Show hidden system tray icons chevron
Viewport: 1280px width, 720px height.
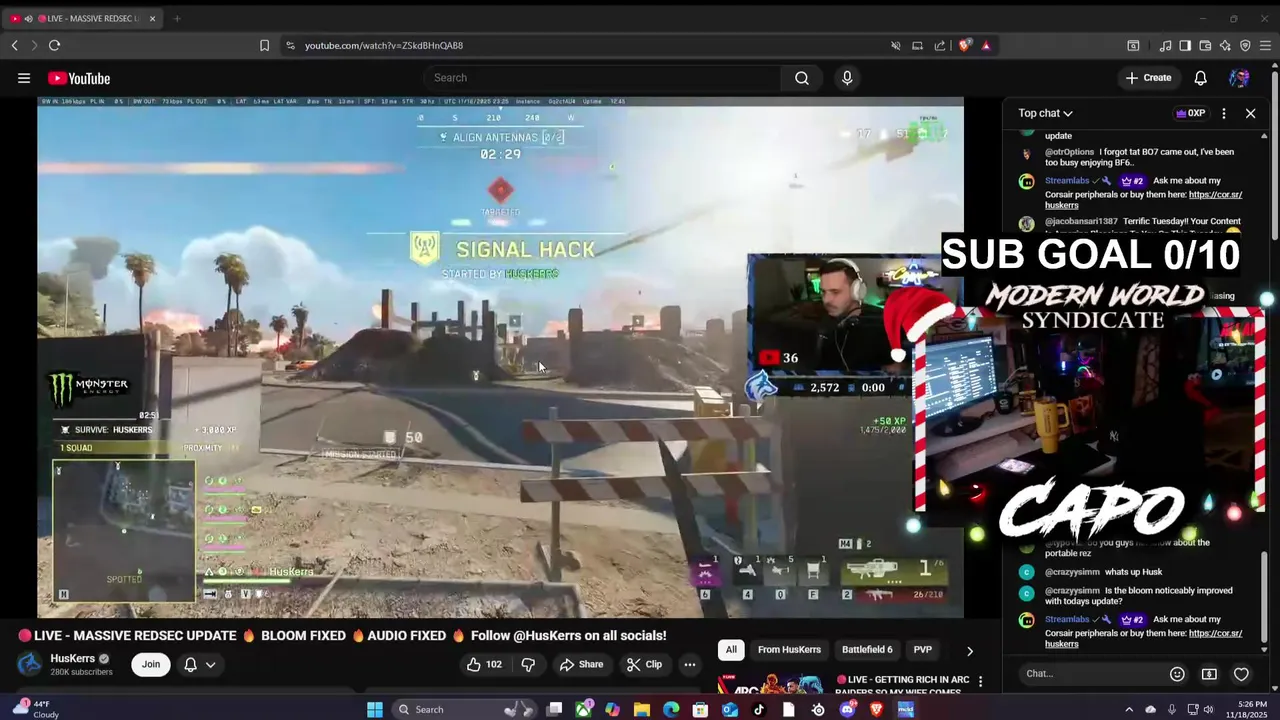pos(1130,710)
